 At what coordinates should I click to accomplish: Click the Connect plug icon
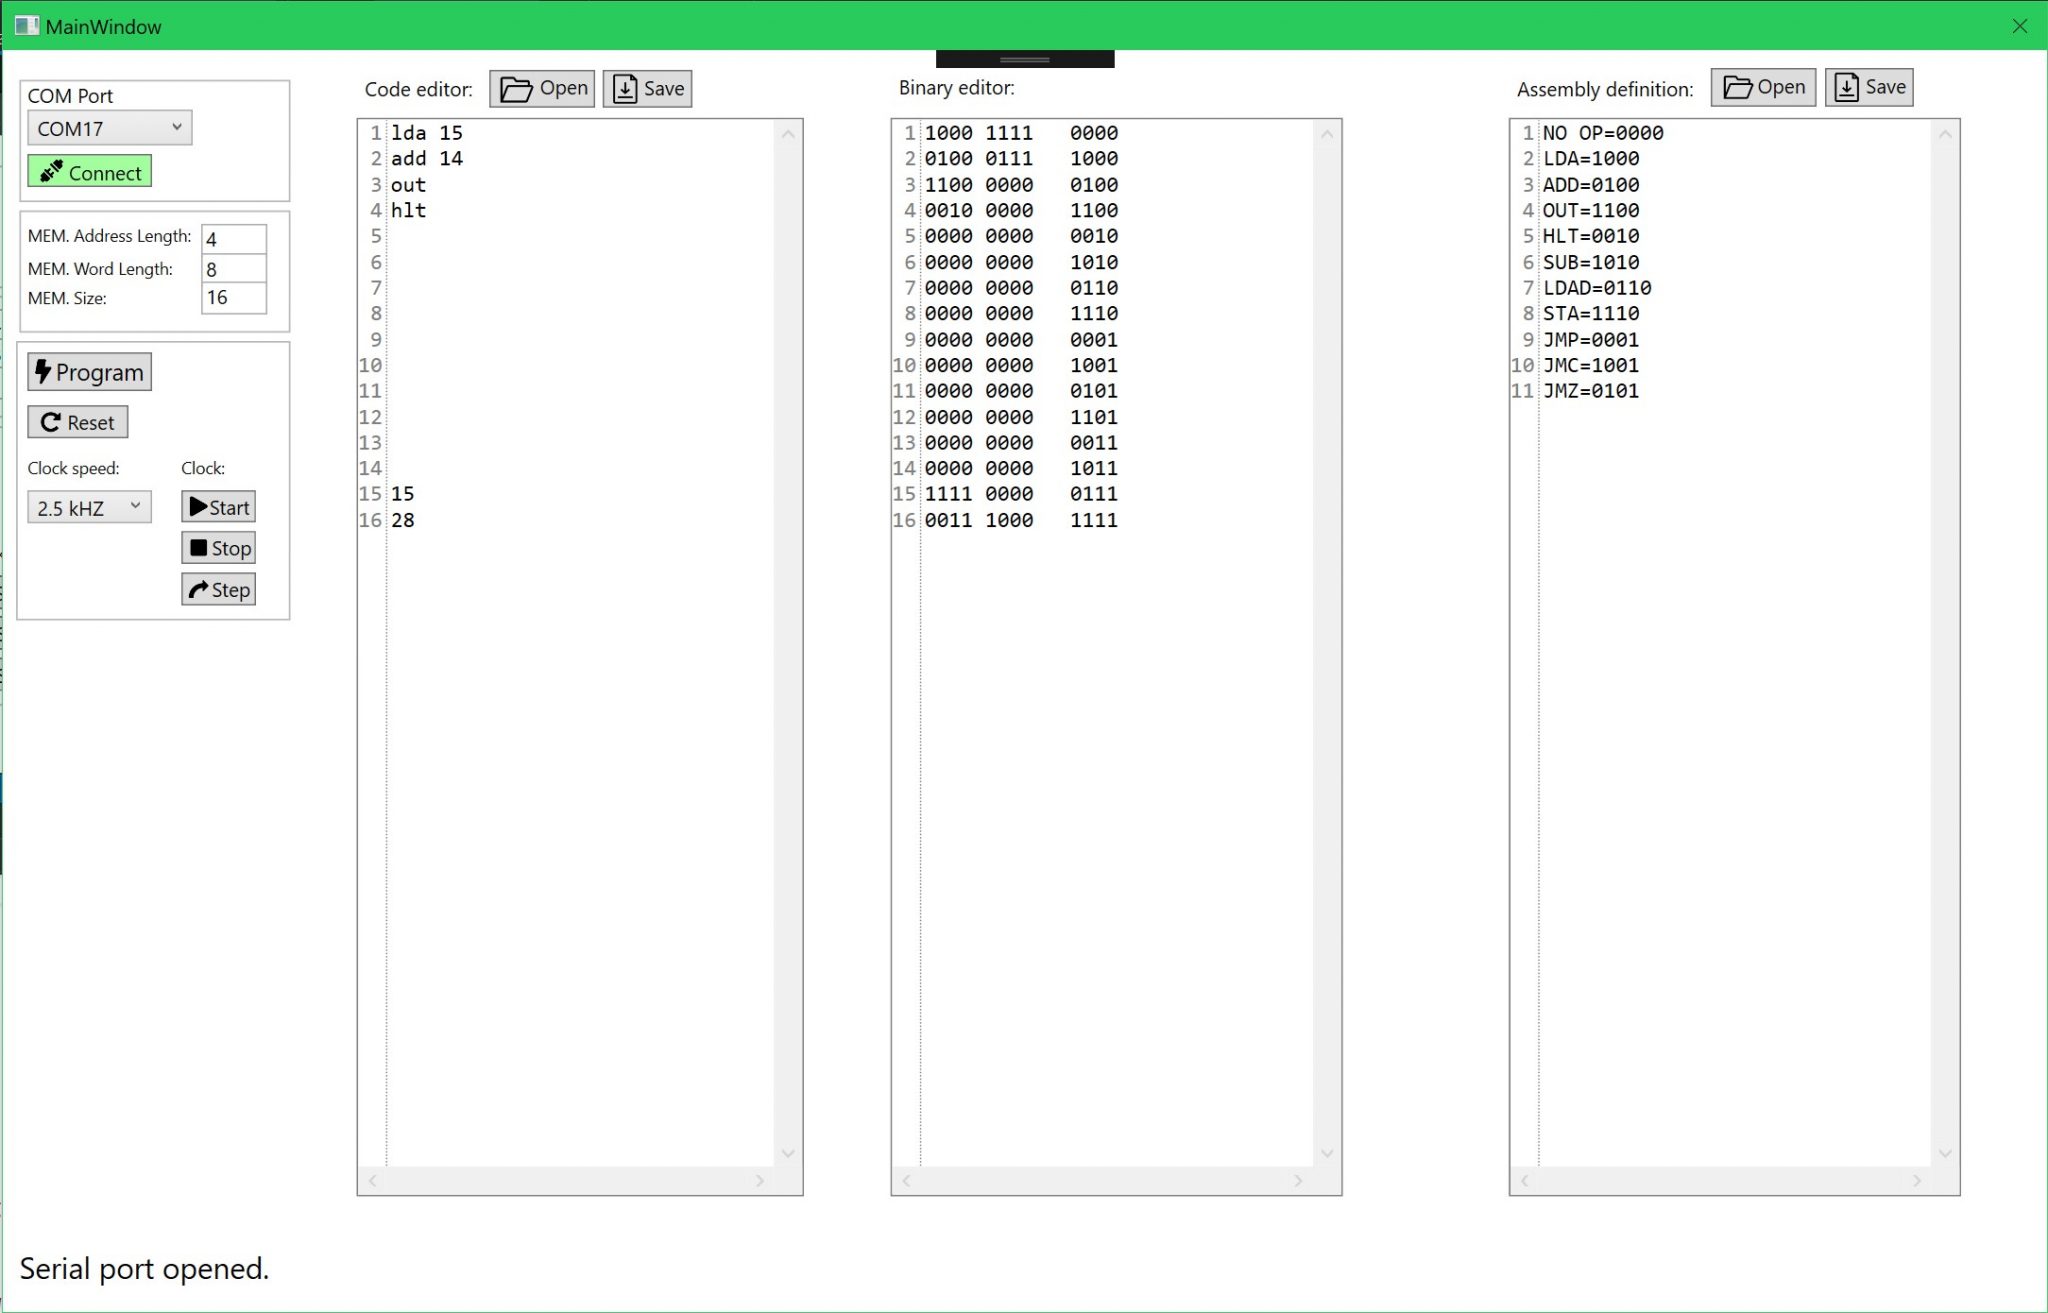point(52,170)
